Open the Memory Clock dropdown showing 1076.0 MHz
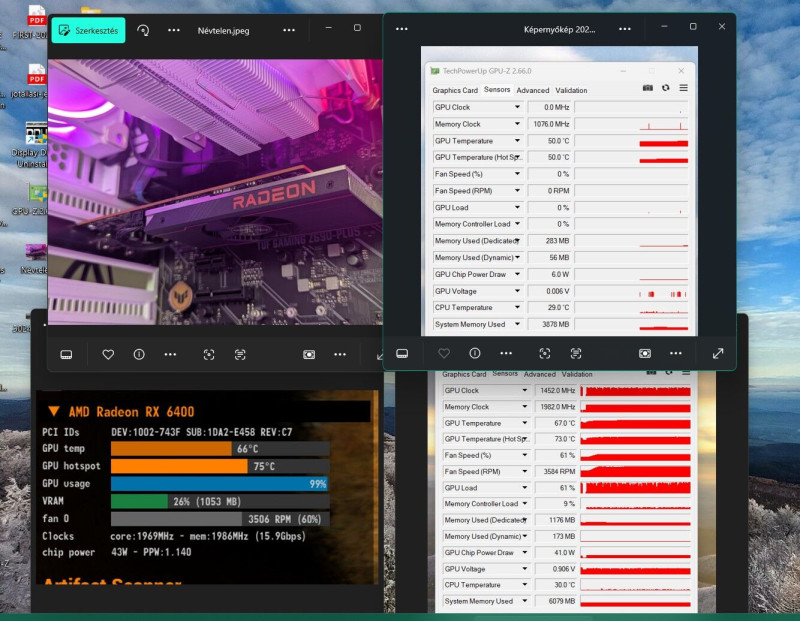Viewport: 800px width, 621px height. [517, 124]
